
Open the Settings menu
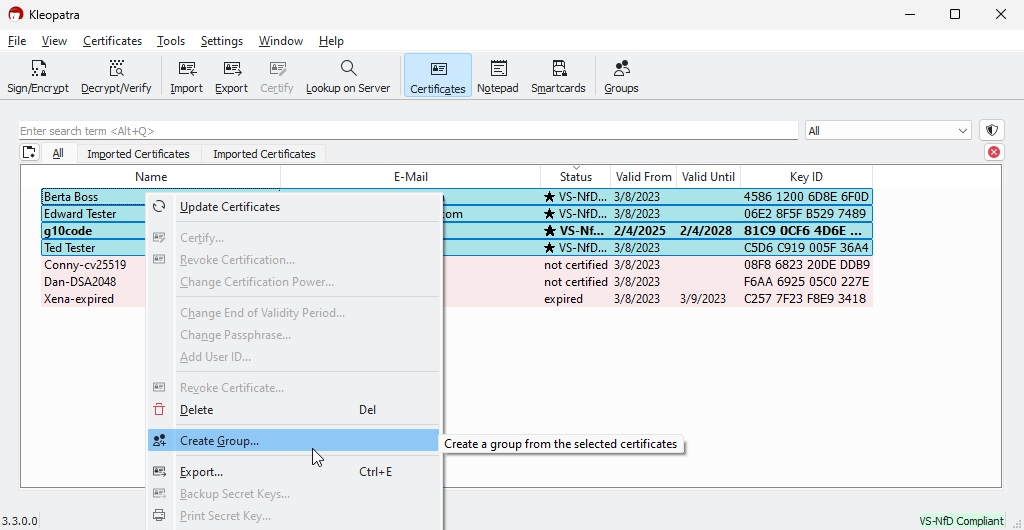click(222, 40)
